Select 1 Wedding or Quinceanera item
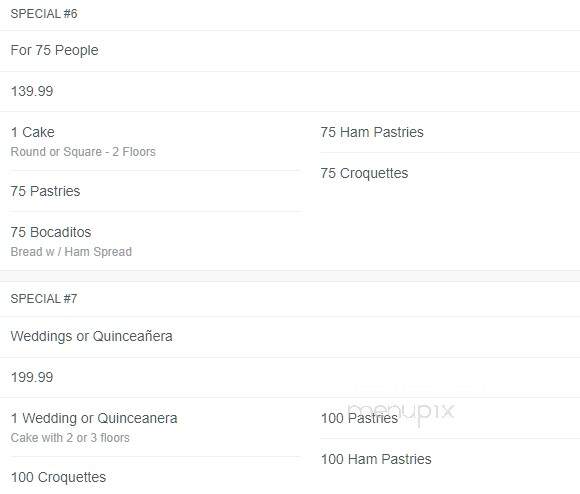 click(94, 418)
